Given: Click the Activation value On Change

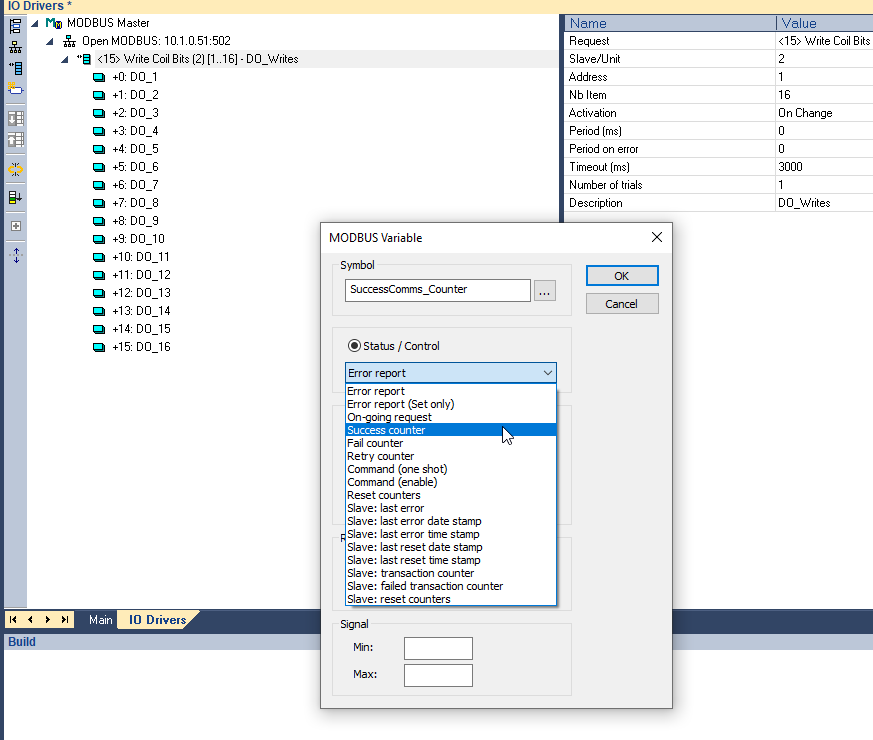Looking at the screenshot, I should tap(805, 113).
